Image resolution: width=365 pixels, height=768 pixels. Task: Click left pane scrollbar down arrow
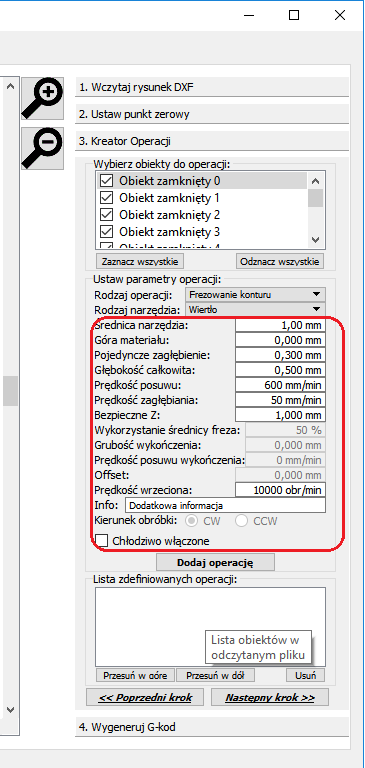pos(11,709)
